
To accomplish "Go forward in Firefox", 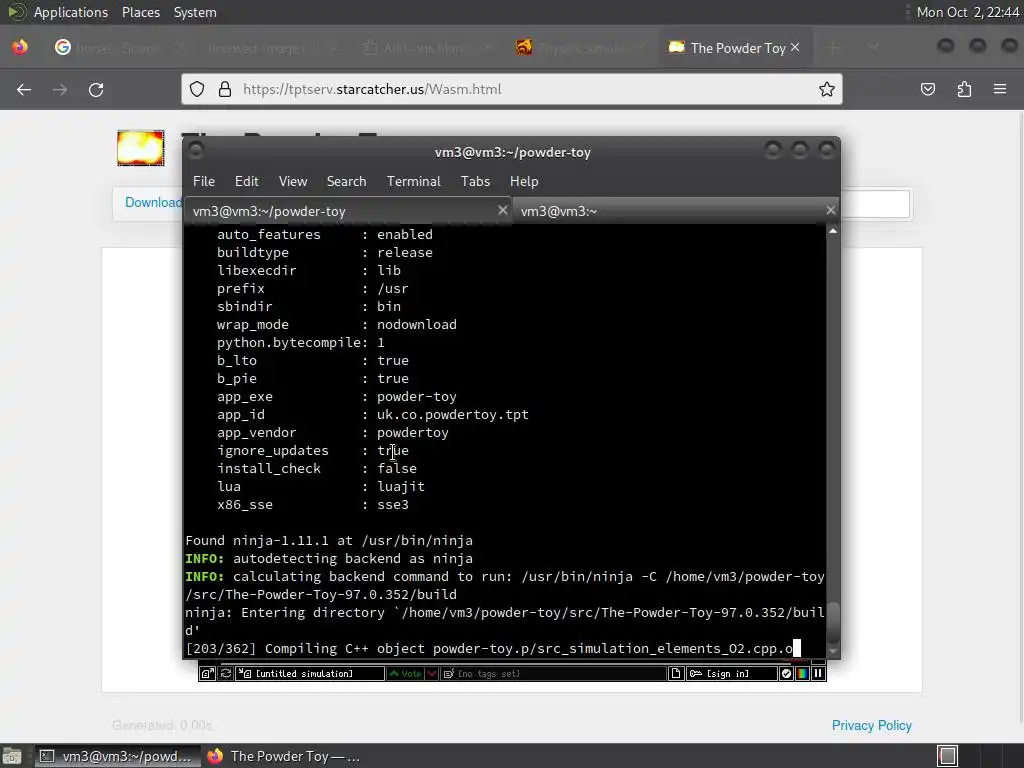I will pyautogui.click(x=60, y=89).
